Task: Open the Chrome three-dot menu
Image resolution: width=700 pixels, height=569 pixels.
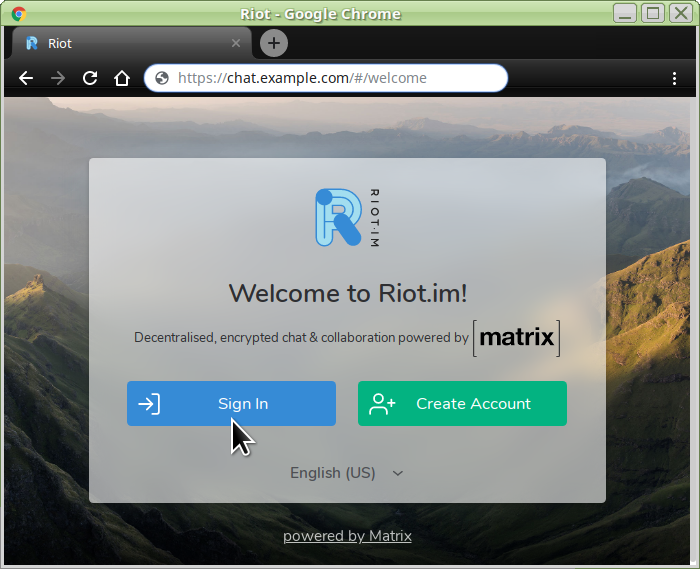Action: click(675, 78)
